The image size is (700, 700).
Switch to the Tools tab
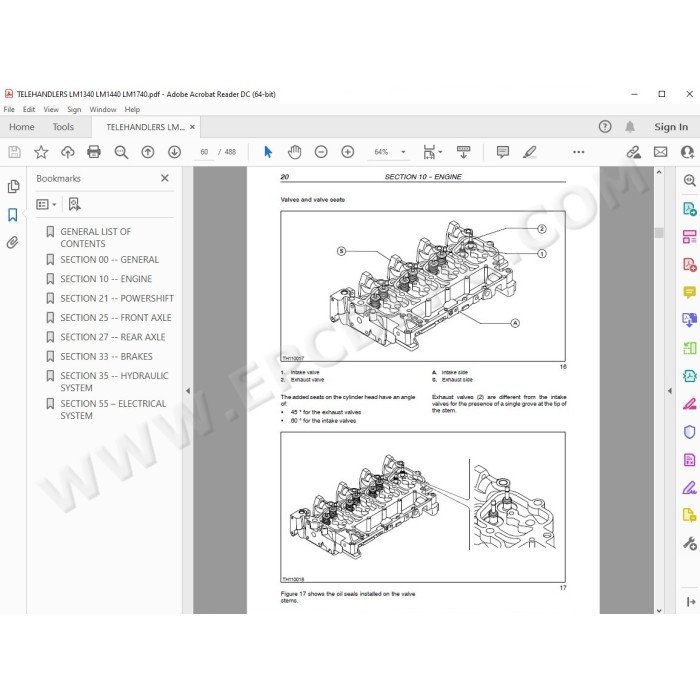pos(63,127)
